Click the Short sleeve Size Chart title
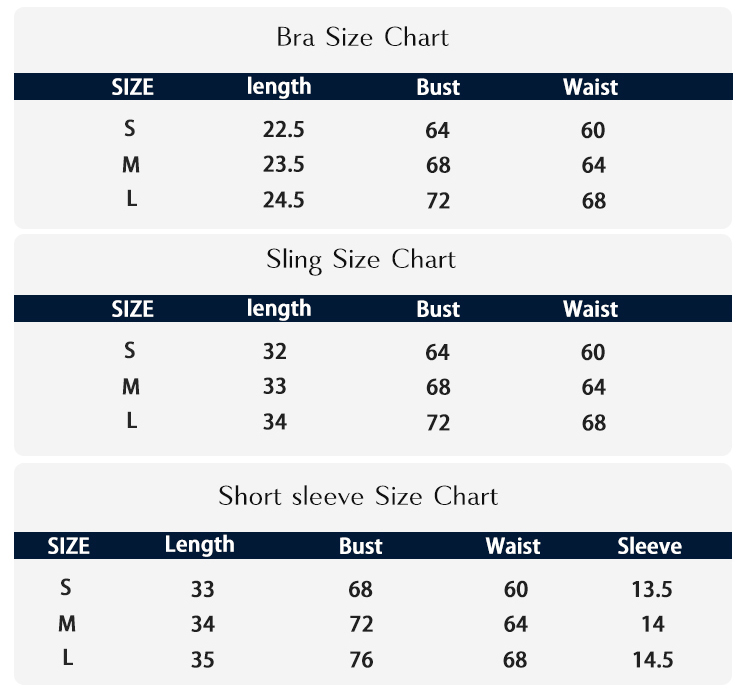 (x=358, y=496)
